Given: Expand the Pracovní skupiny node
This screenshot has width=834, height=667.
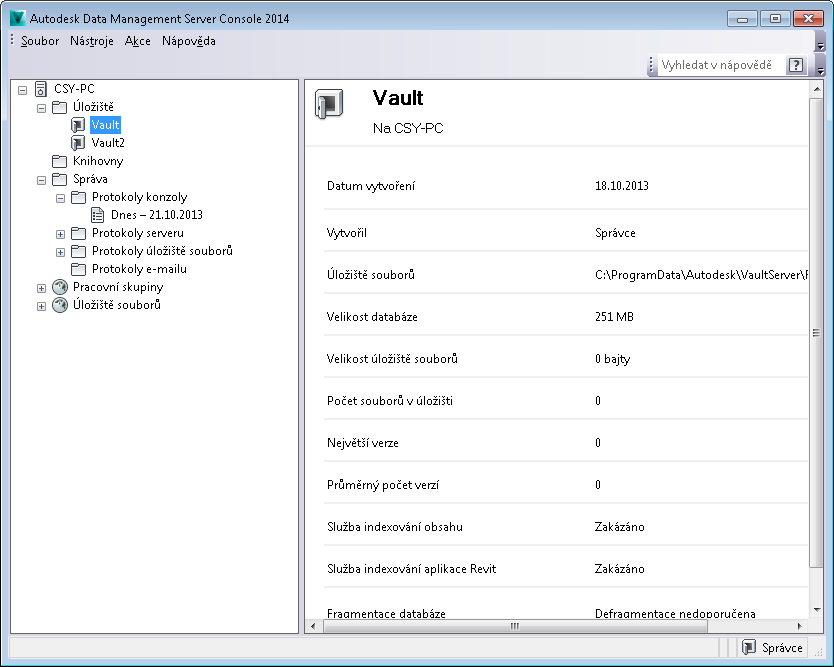Looking at the screenshot, I should pyautogui.click(x=41, y=288).
